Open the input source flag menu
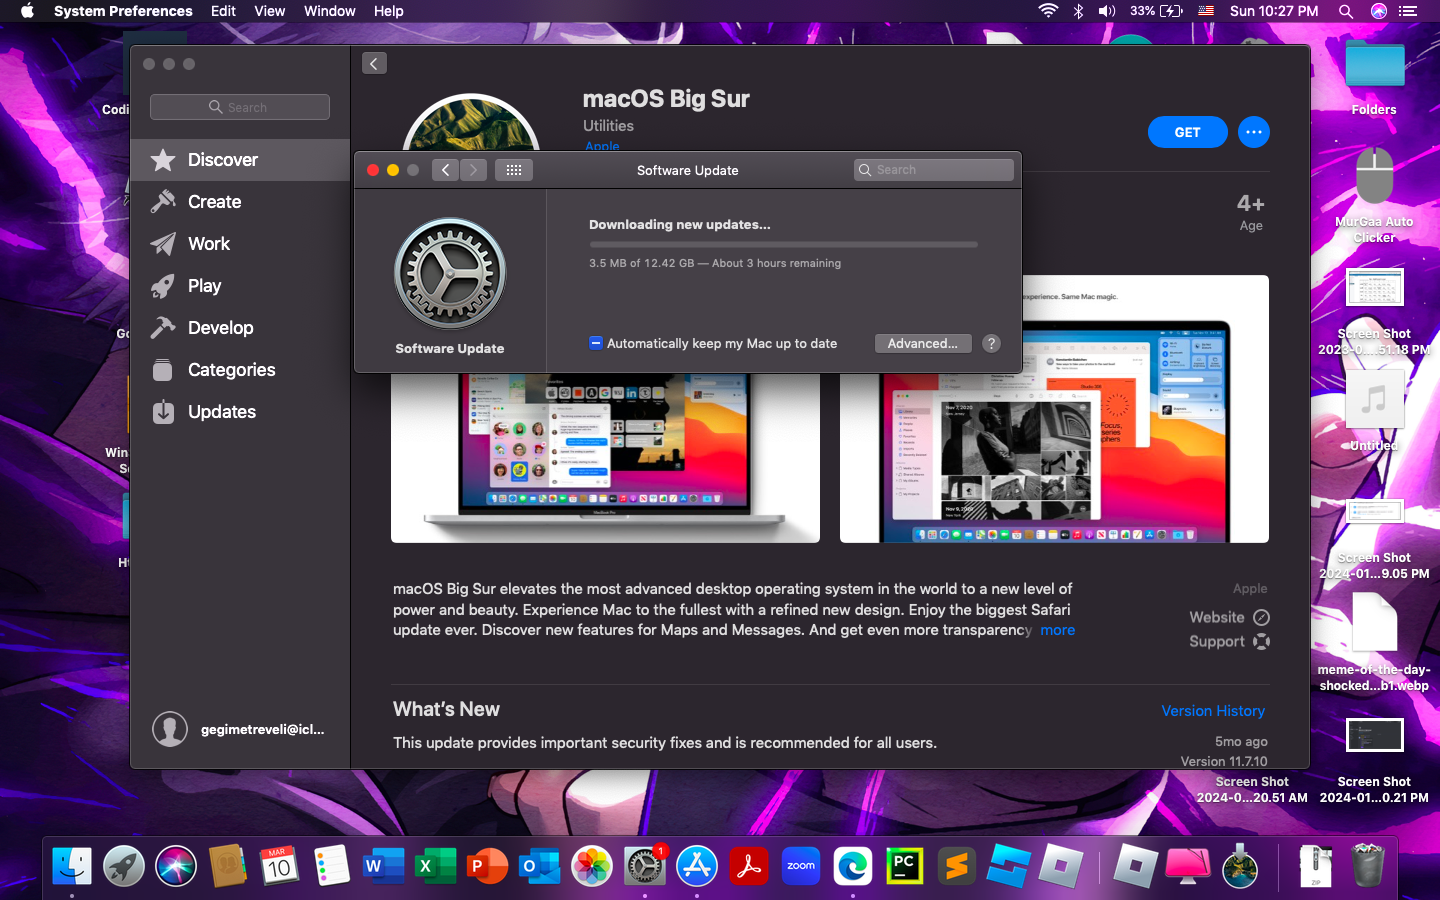 pos(1206,11)
